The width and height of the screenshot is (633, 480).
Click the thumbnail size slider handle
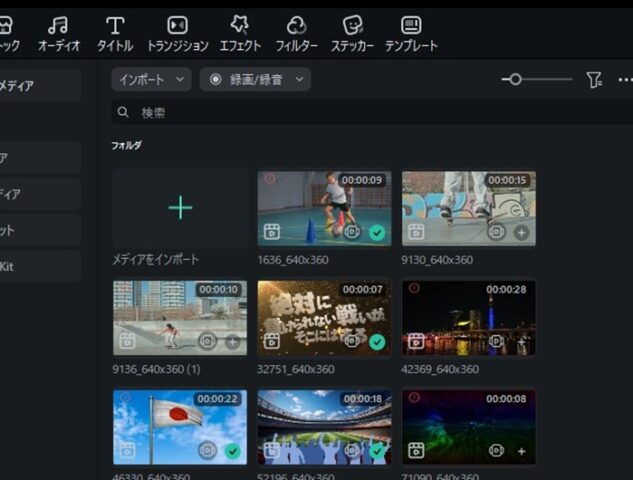tap(516, 79)
